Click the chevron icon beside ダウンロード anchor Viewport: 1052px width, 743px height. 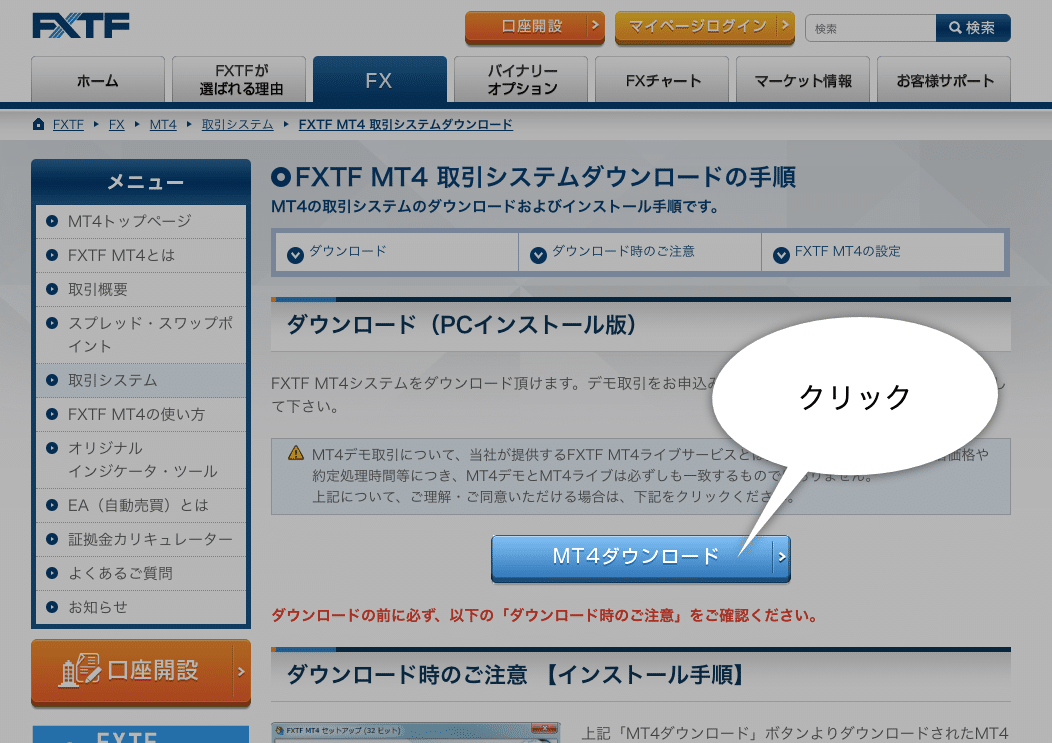[295, 255]
